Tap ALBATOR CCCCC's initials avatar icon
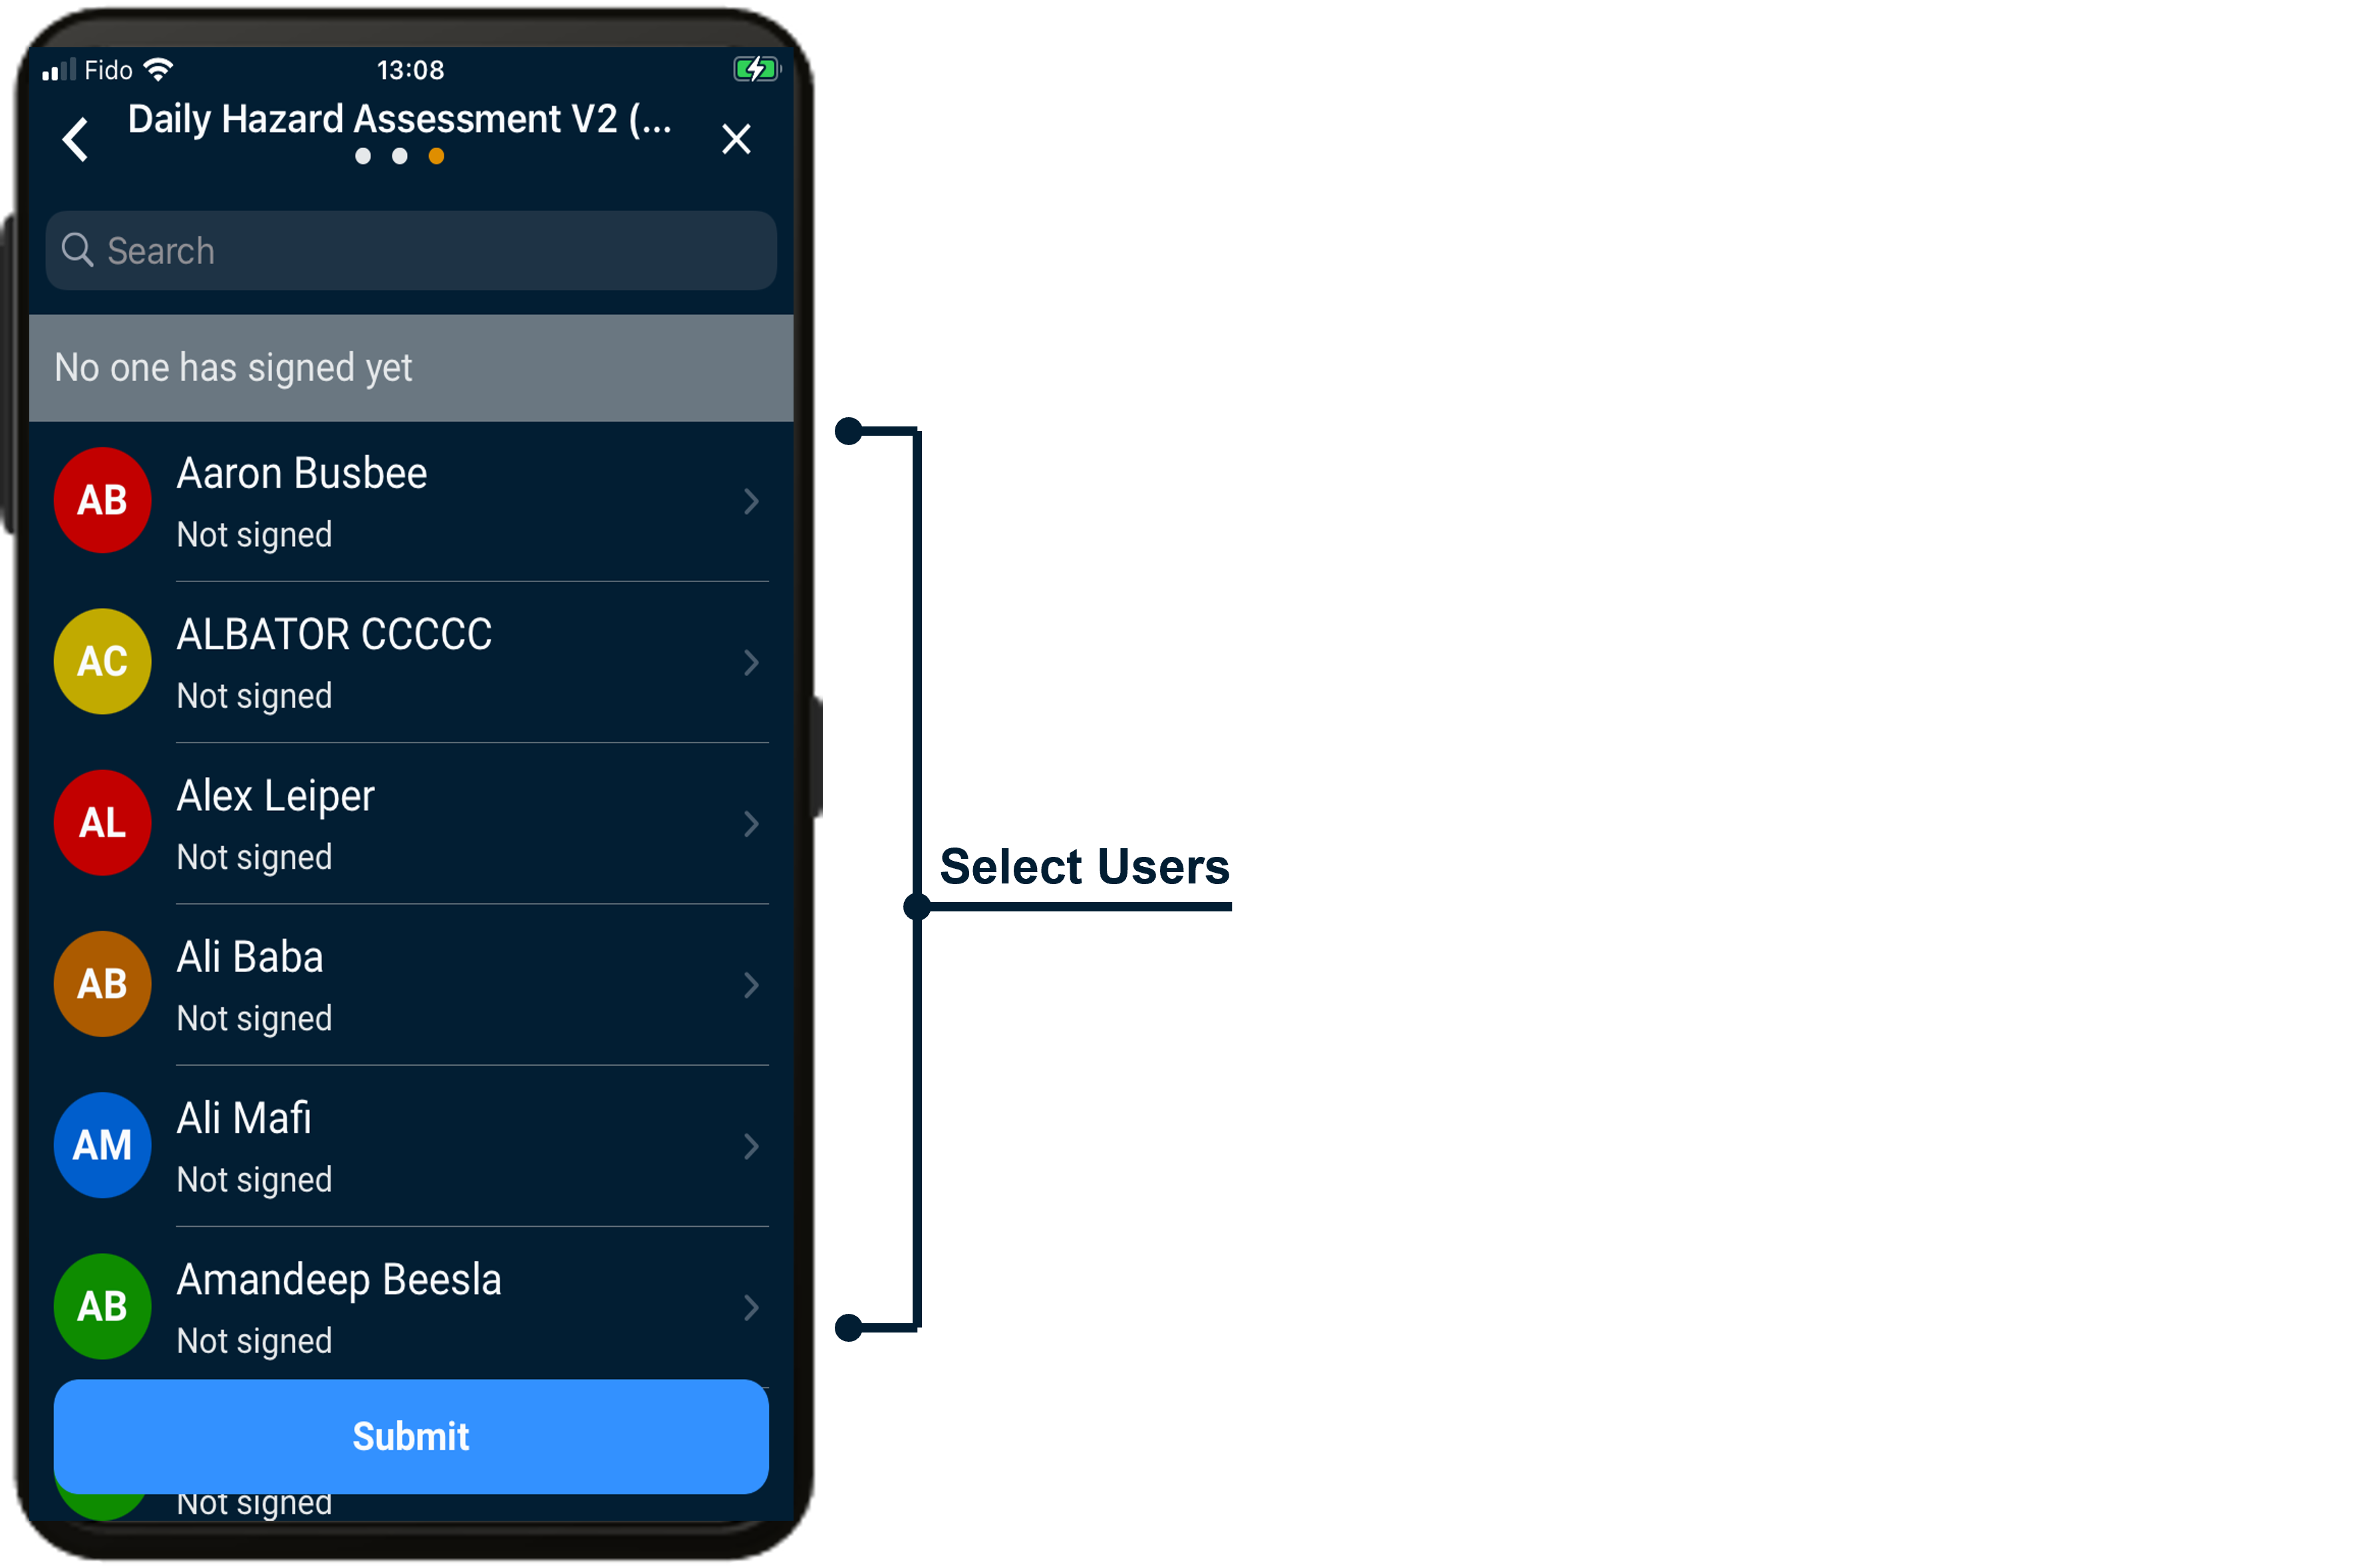 (100, 661)
